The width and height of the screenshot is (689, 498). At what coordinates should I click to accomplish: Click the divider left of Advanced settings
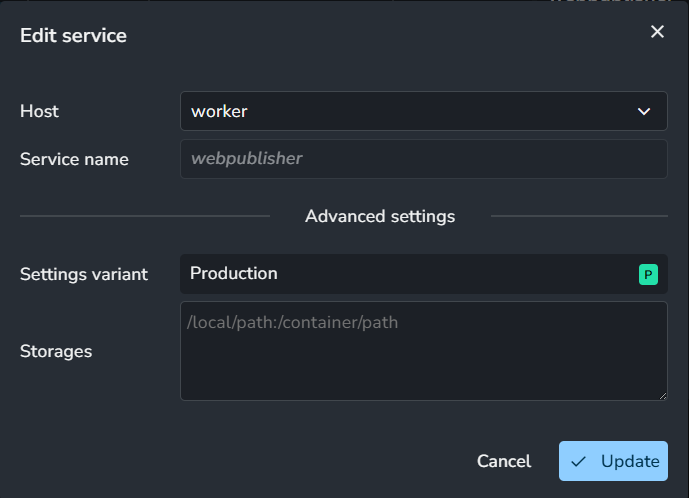click(145, 216)
